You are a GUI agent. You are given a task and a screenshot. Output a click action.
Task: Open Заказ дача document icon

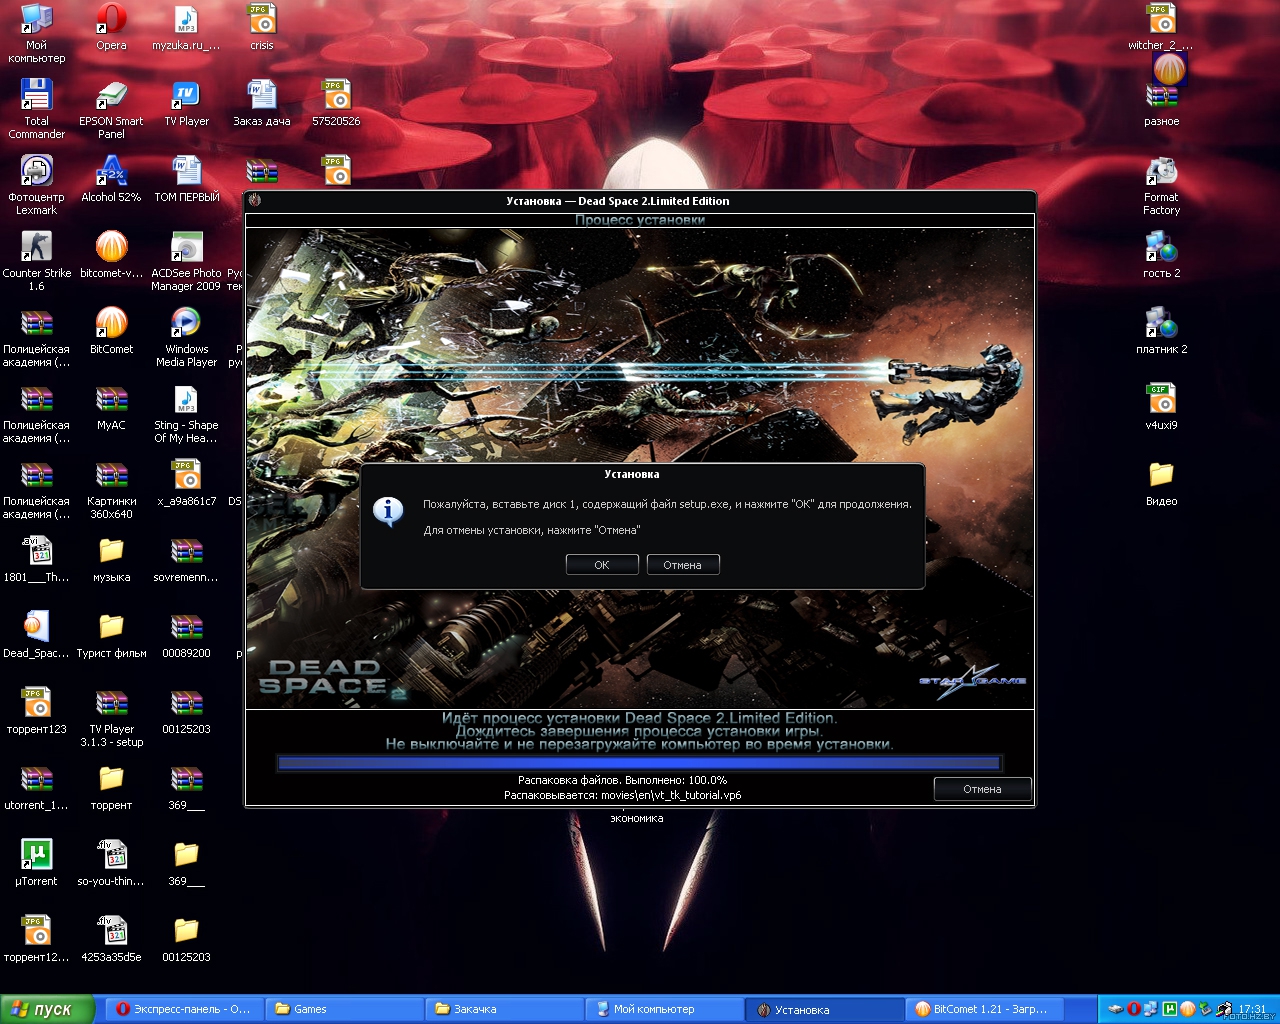coord(262,103)
